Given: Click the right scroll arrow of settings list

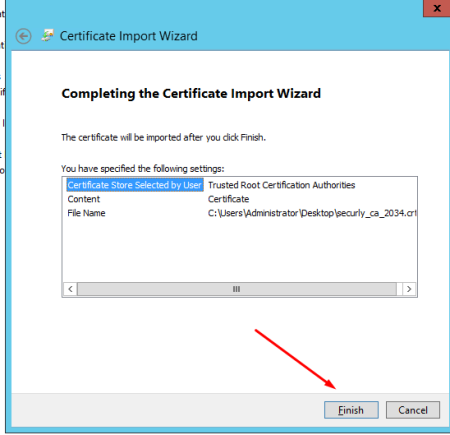Looking at the screenshot, I should pyautogui.click(x=409, y=289).
